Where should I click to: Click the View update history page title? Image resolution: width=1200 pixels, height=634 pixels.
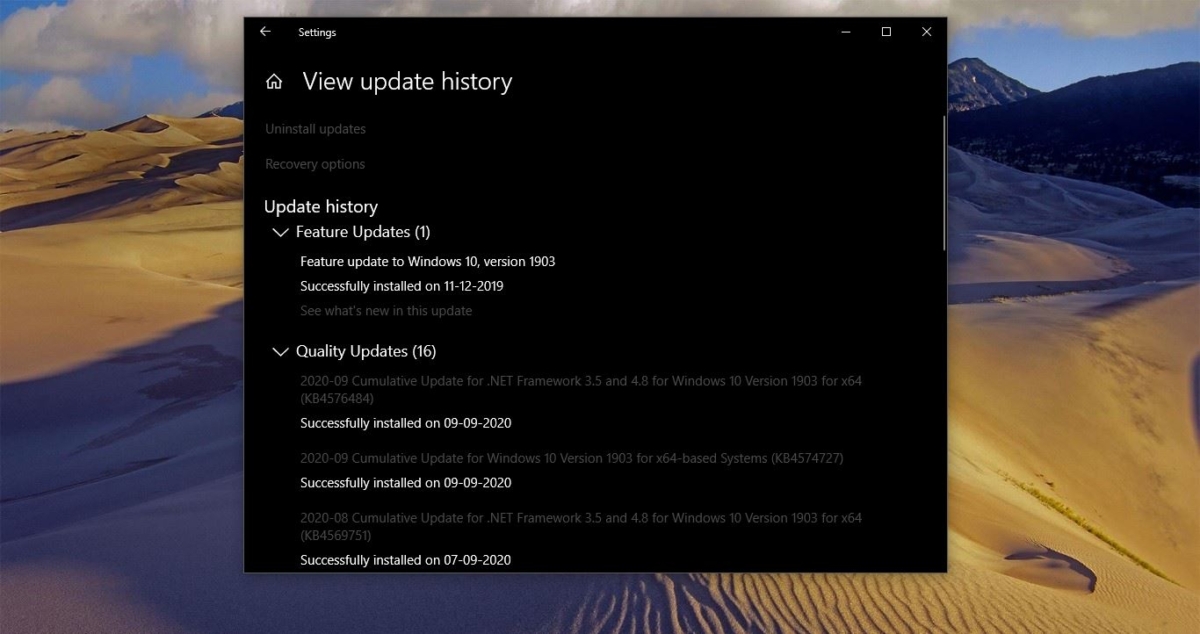click(407, 81)
